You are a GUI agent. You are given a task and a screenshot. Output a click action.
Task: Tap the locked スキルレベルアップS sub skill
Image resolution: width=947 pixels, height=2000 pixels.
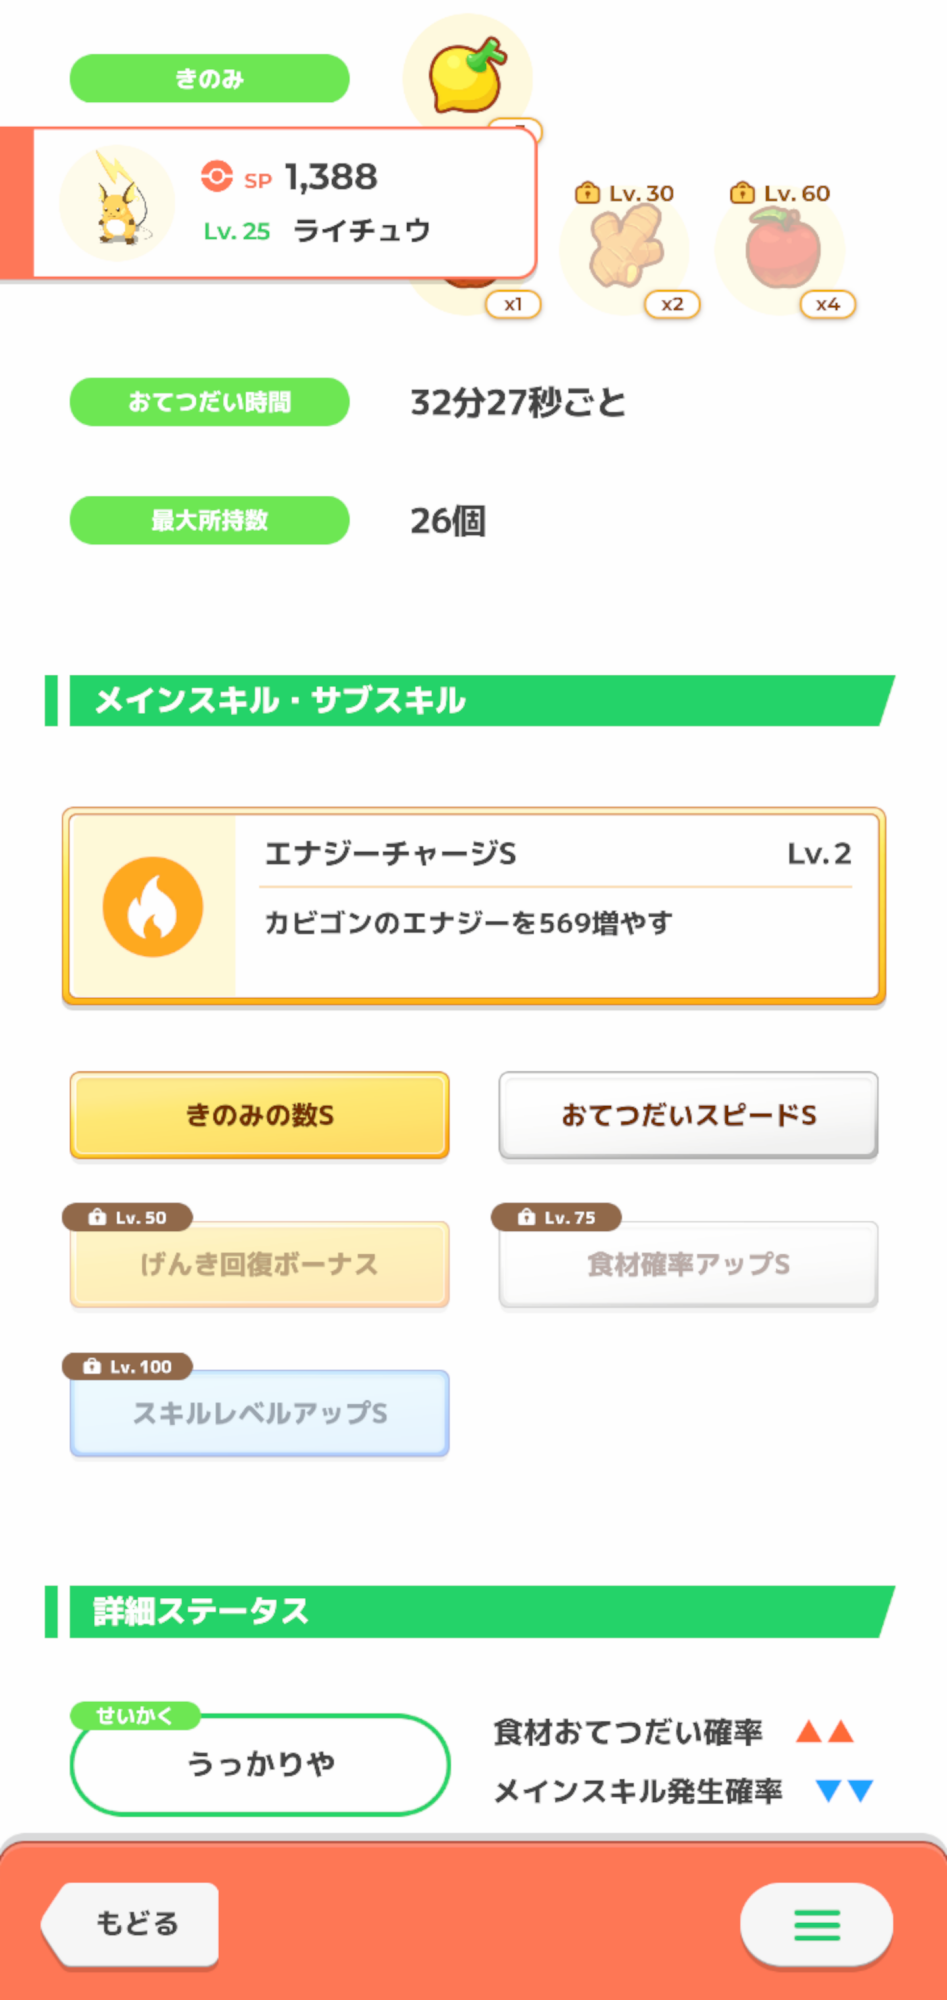click(x=259, y=1413)
